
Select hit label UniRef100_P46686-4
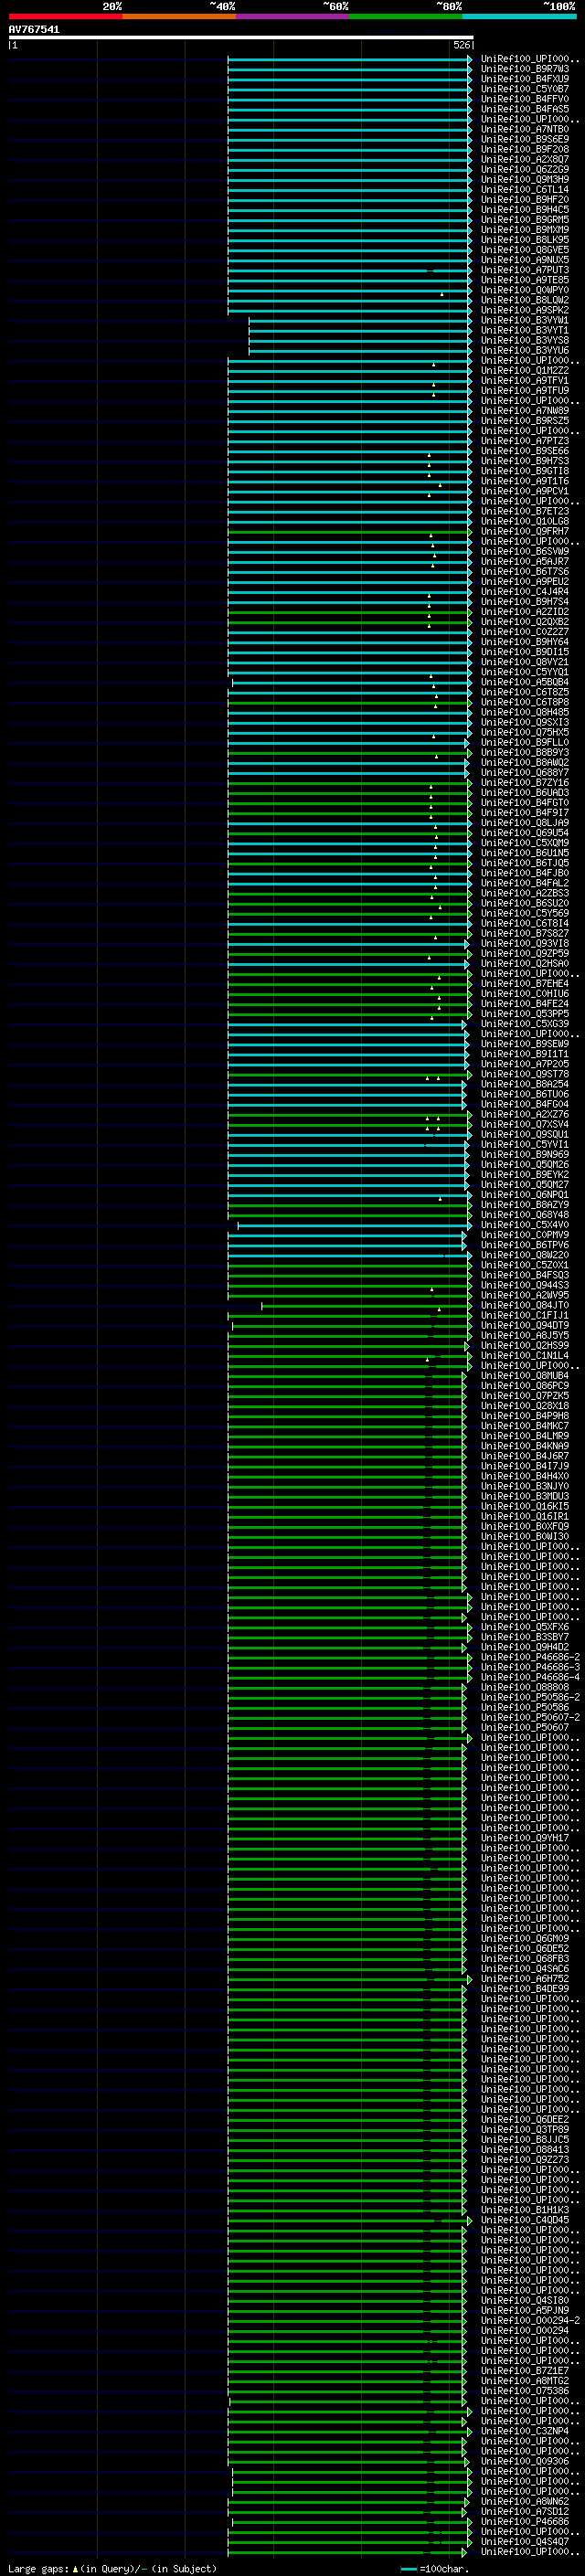click(x=530, y=1677)
